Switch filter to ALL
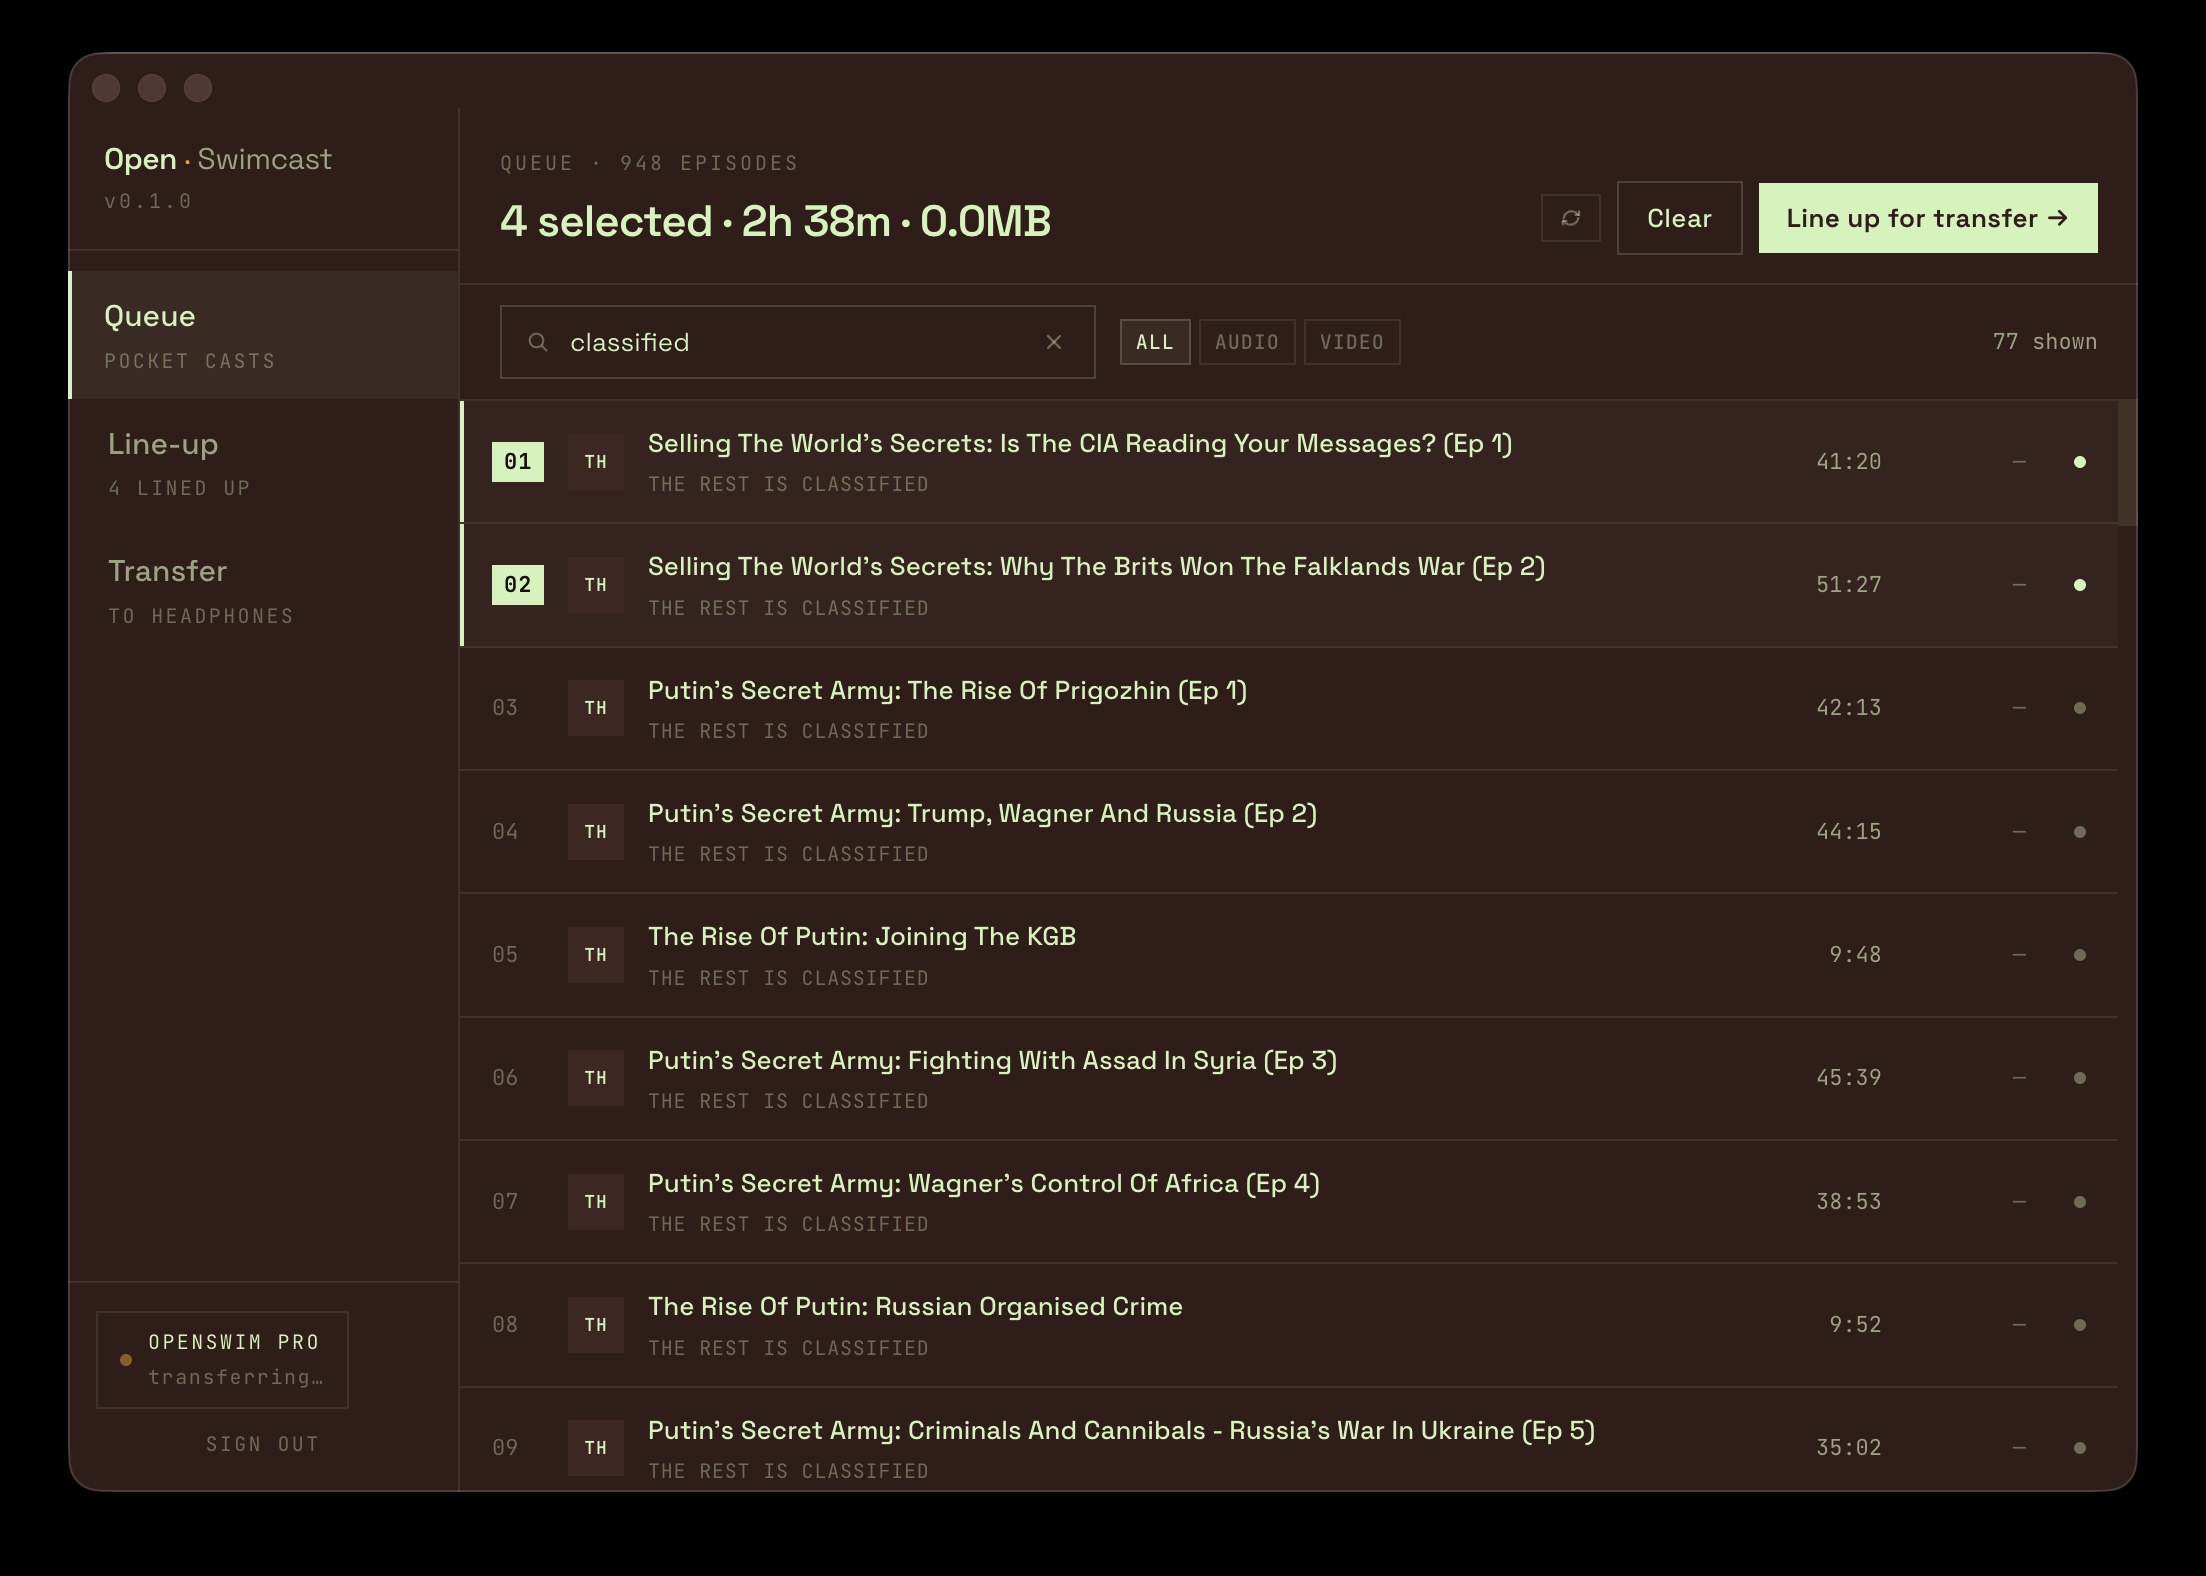2206x1576 pixels. [1155, 342]
